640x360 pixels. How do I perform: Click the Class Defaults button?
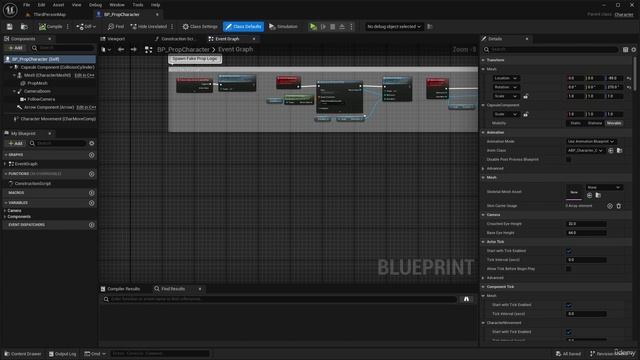coord(243,27)
